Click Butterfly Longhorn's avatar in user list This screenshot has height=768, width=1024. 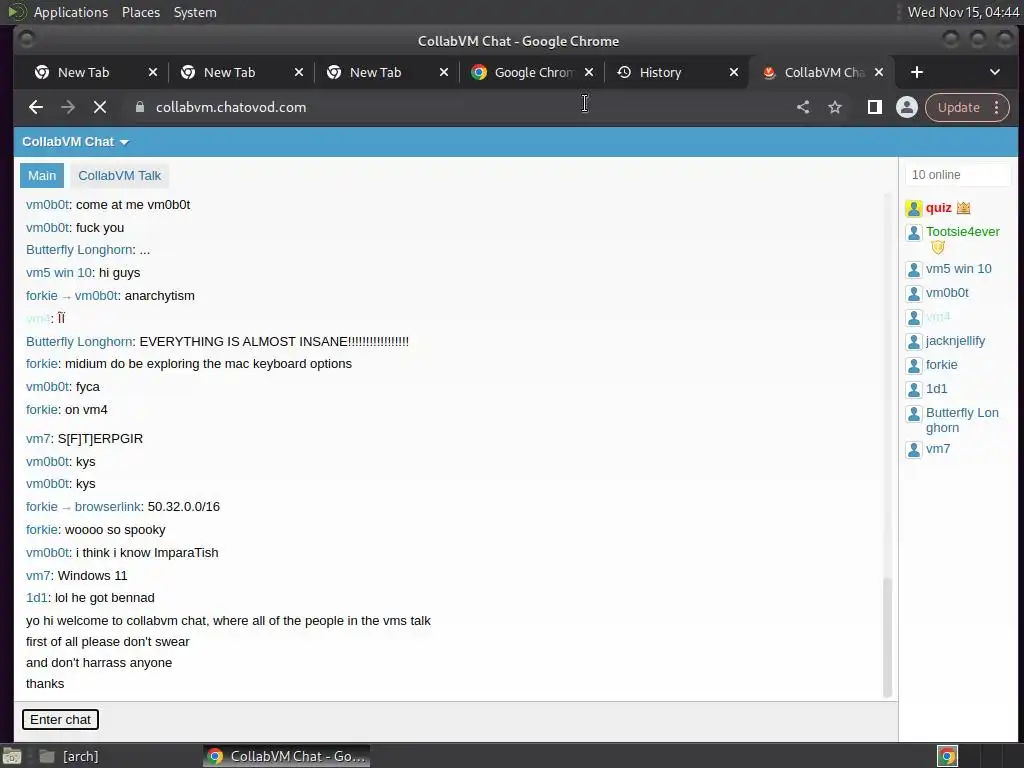tap(914, 414)
